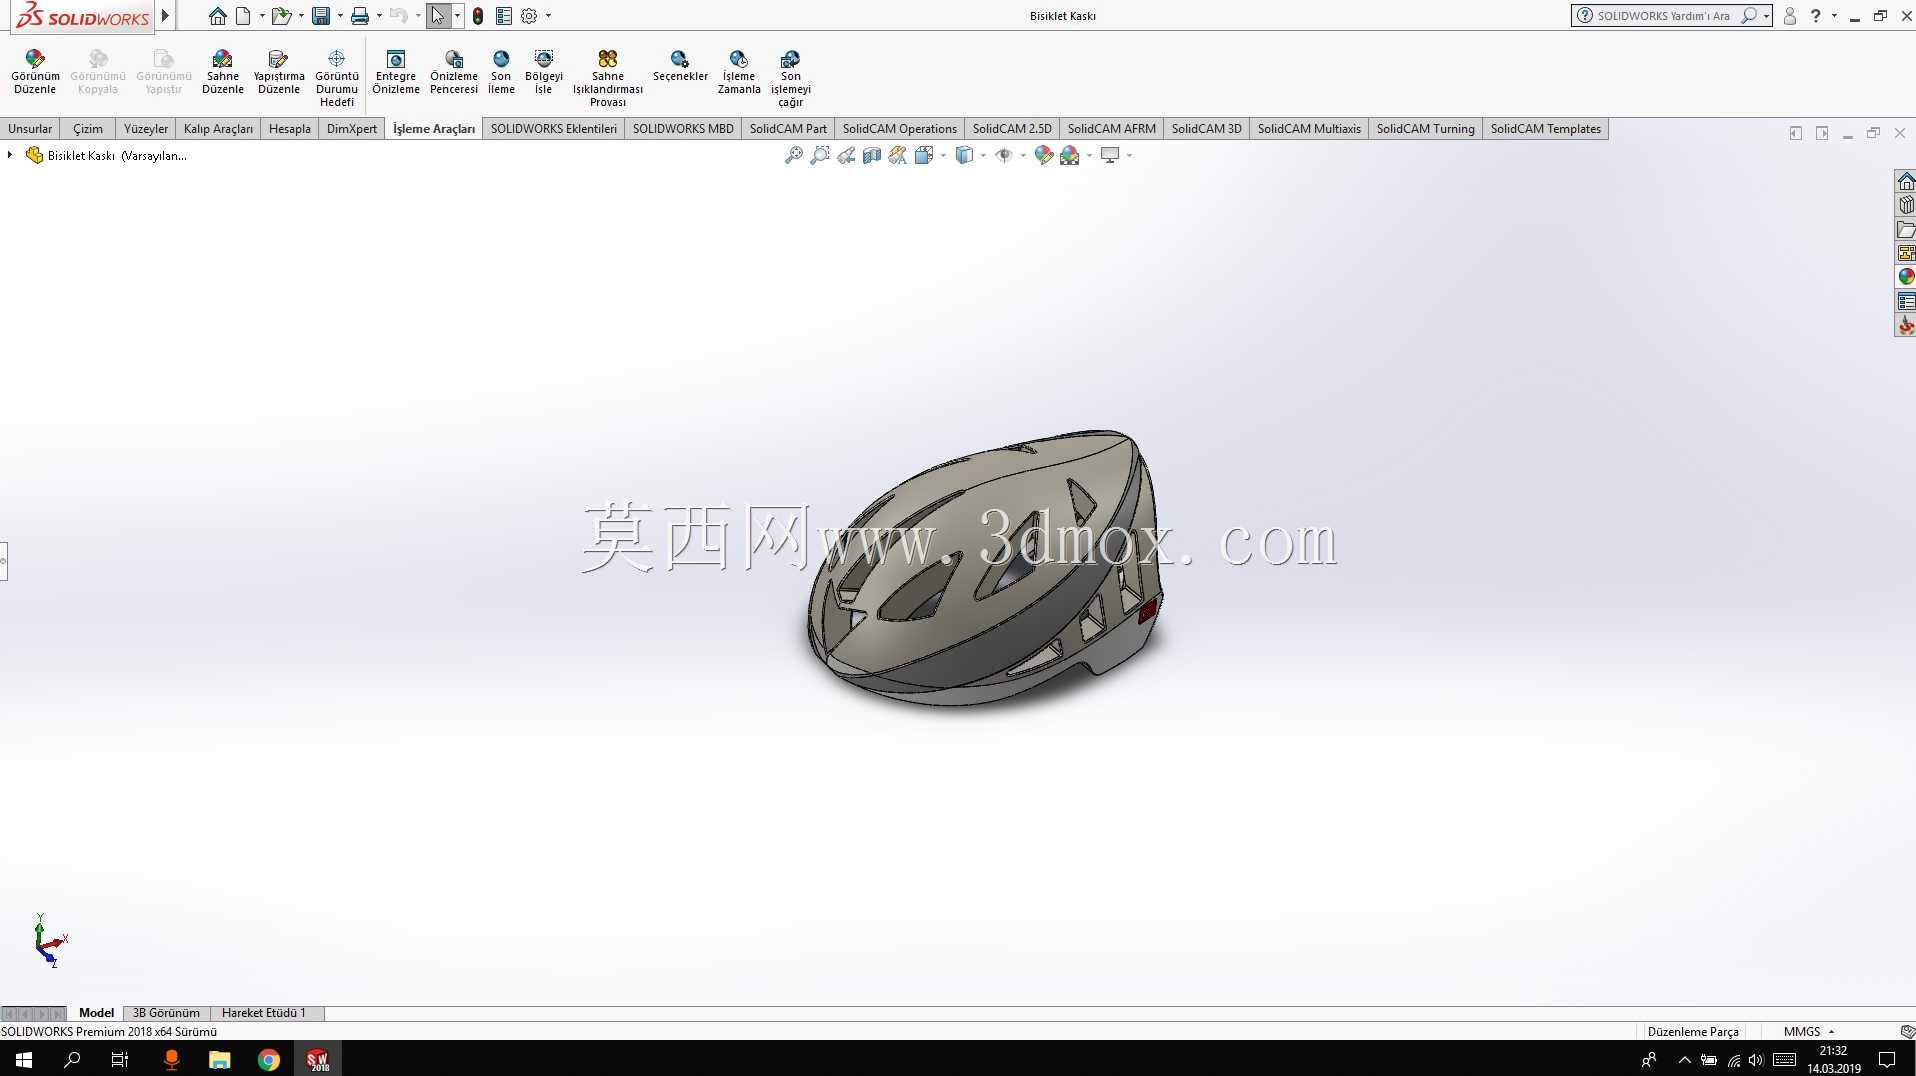Screen dimensions: 1916x1076
Task: Click İşleme Zamanla schedule render
Action: coord(739,72)
